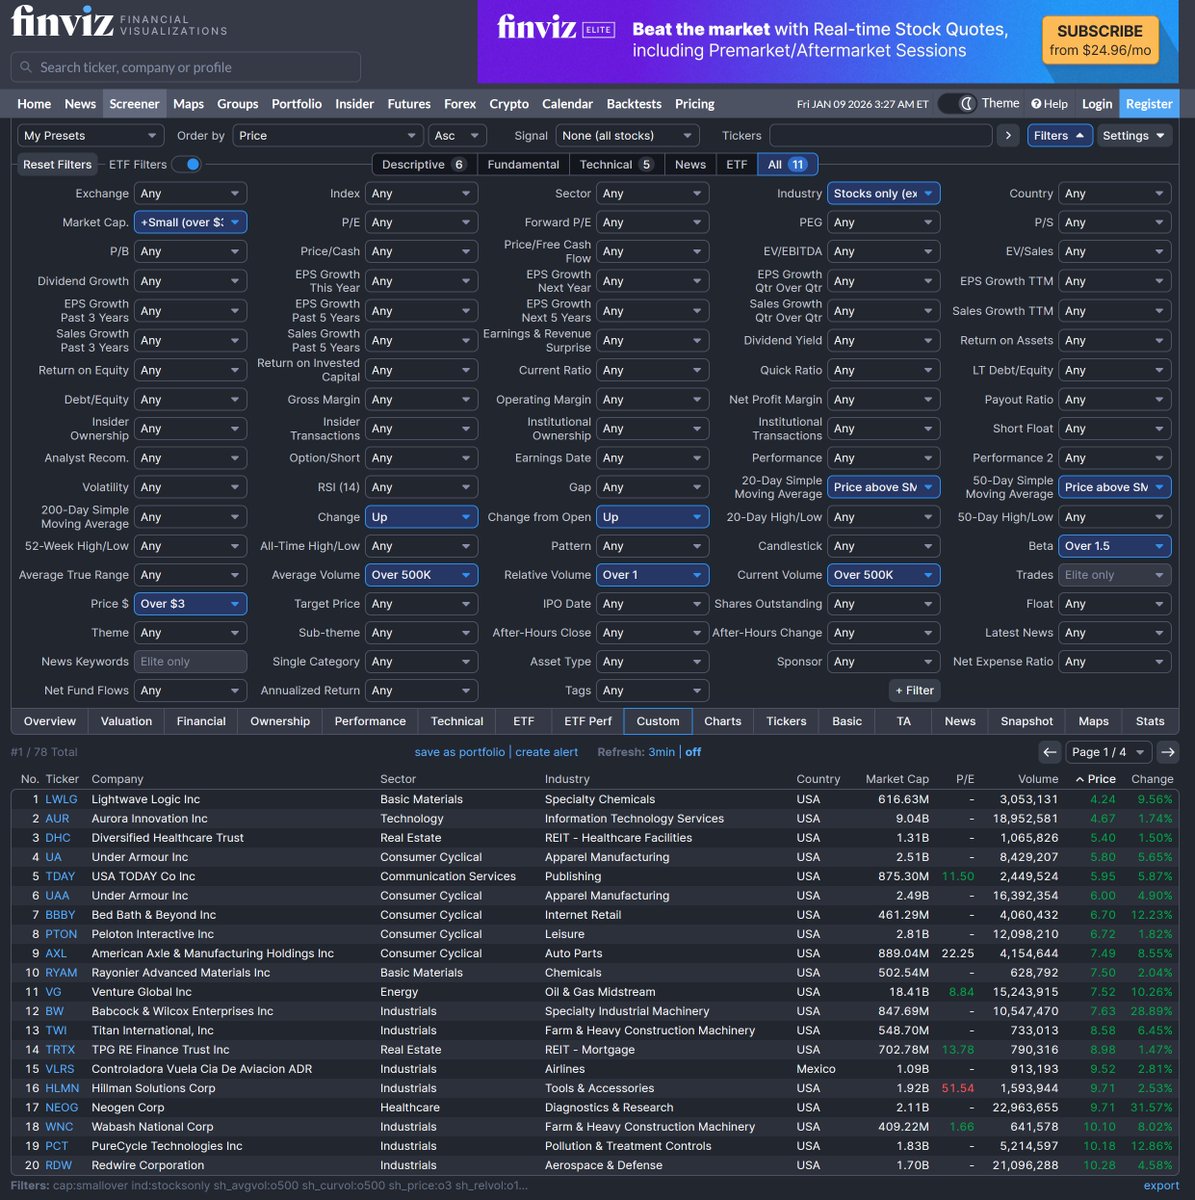
Task: Open the Change filter set to Up
Action: (x=421, y=517)
